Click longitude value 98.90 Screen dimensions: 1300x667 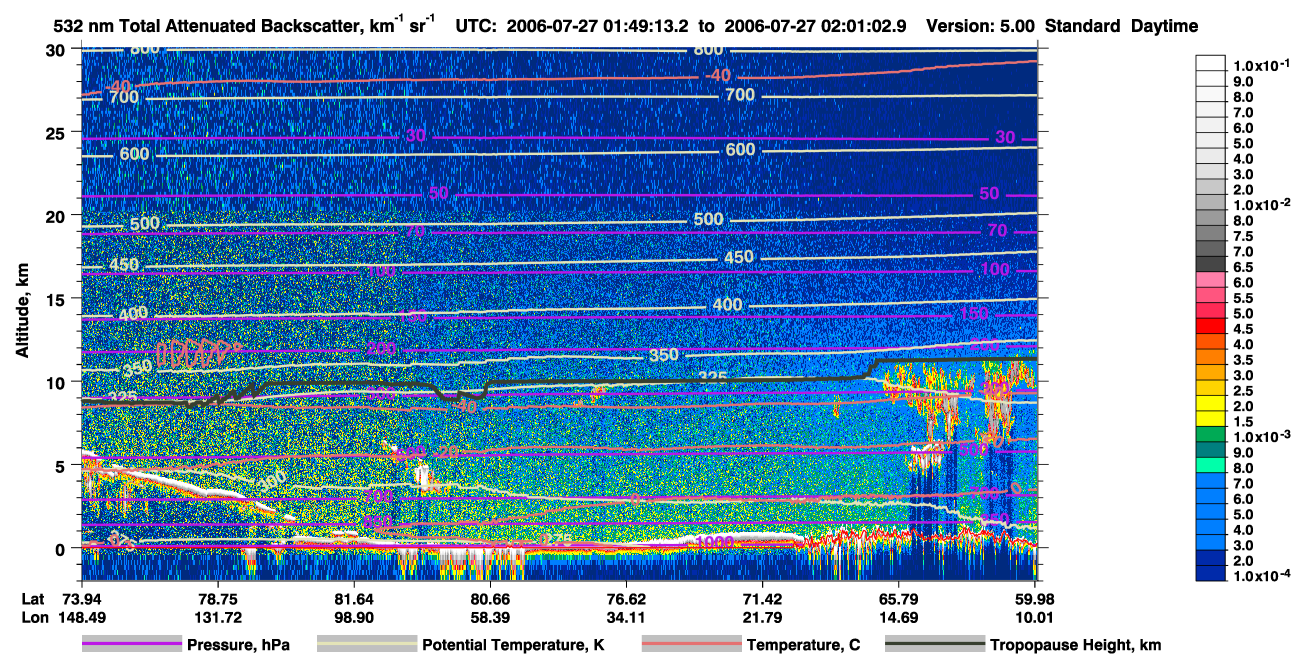(x=354, y=617)
